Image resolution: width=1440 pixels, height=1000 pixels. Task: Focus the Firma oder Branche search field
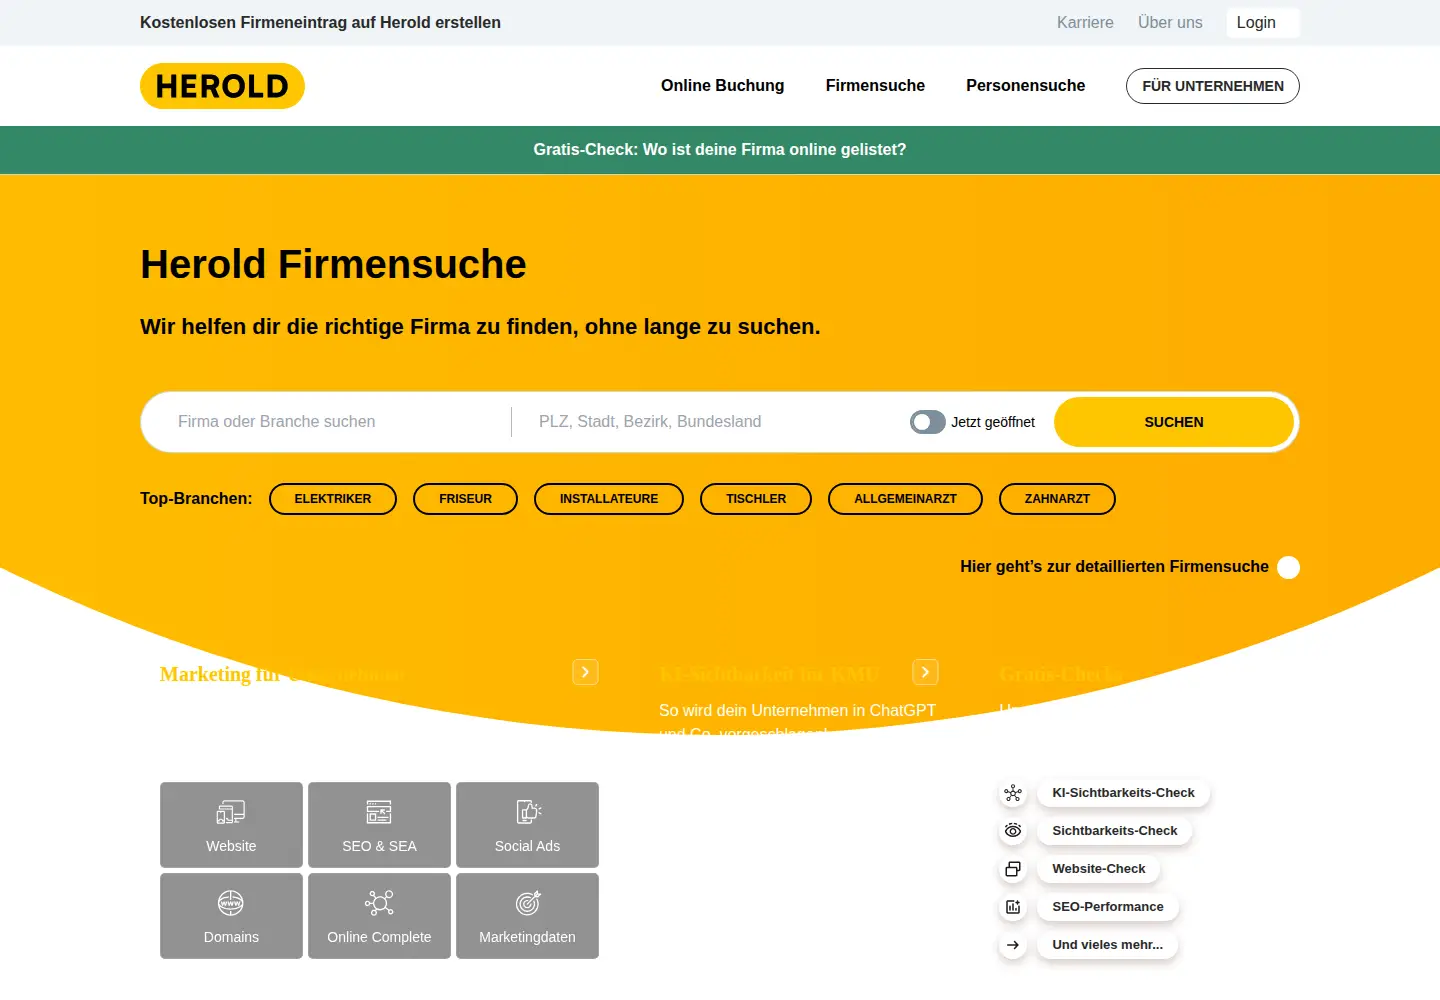pos(335,422)
